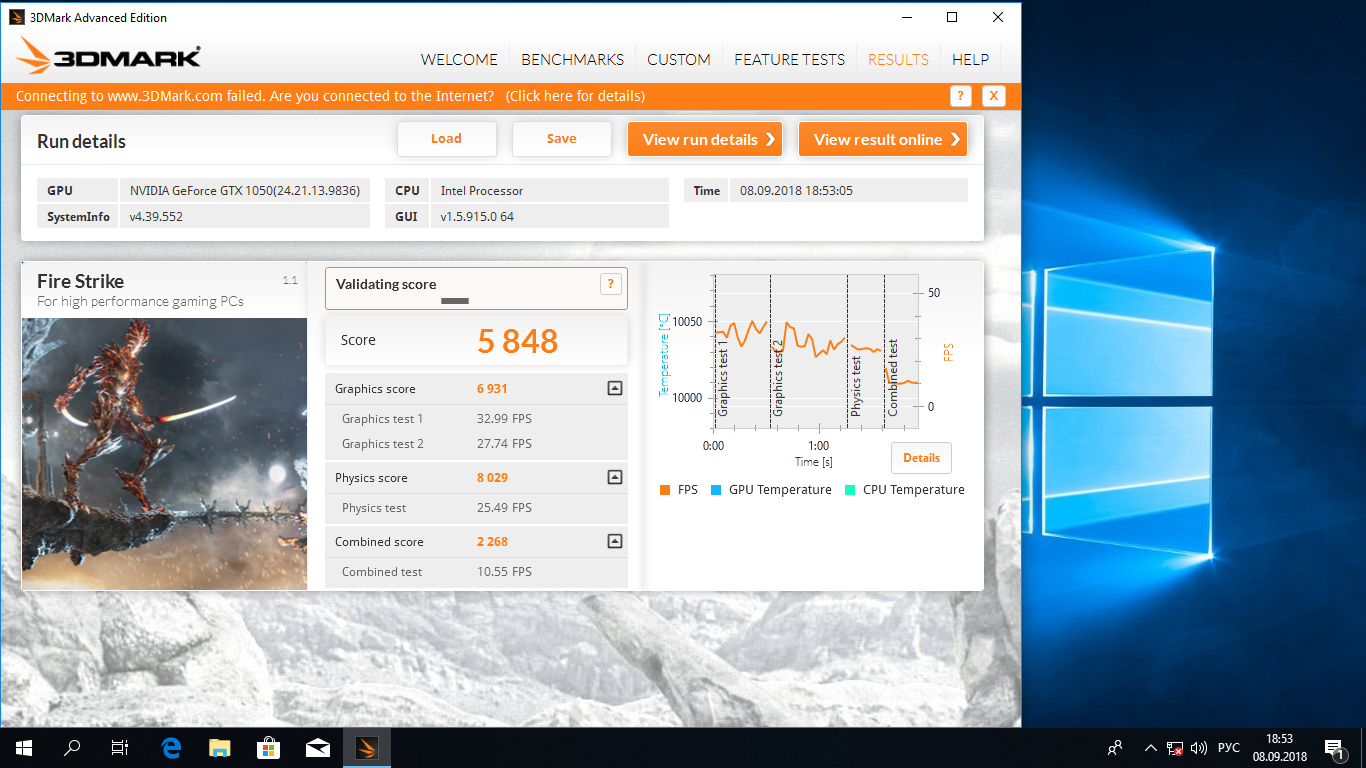Image resolution: width=1366 pixels, height=768 pixels.
Task: Click the Fire Strike title text
Action: [x=81, y=281]
